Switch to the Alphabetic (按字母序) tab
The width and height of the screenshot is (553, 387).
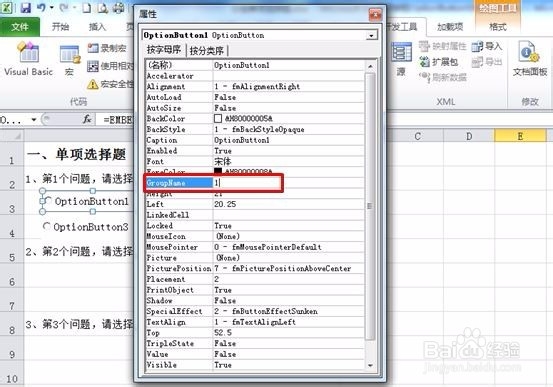pyautogui.click(x=164, y=50)
